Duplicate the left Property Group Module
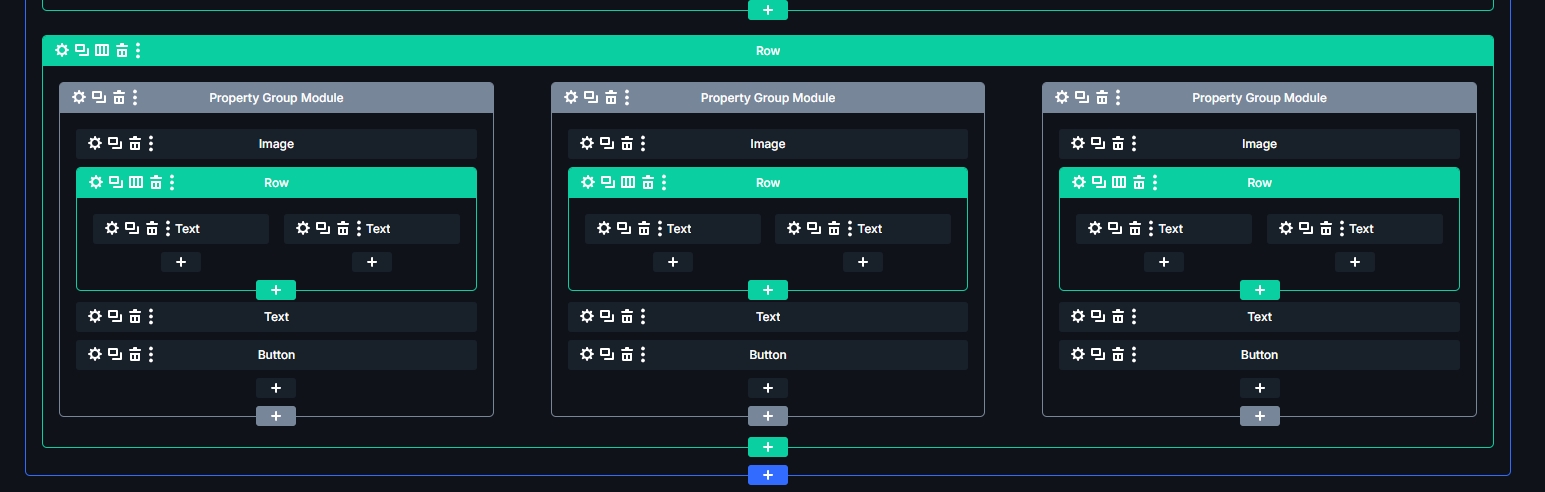Screen dimensions: 1545x492 99,97
